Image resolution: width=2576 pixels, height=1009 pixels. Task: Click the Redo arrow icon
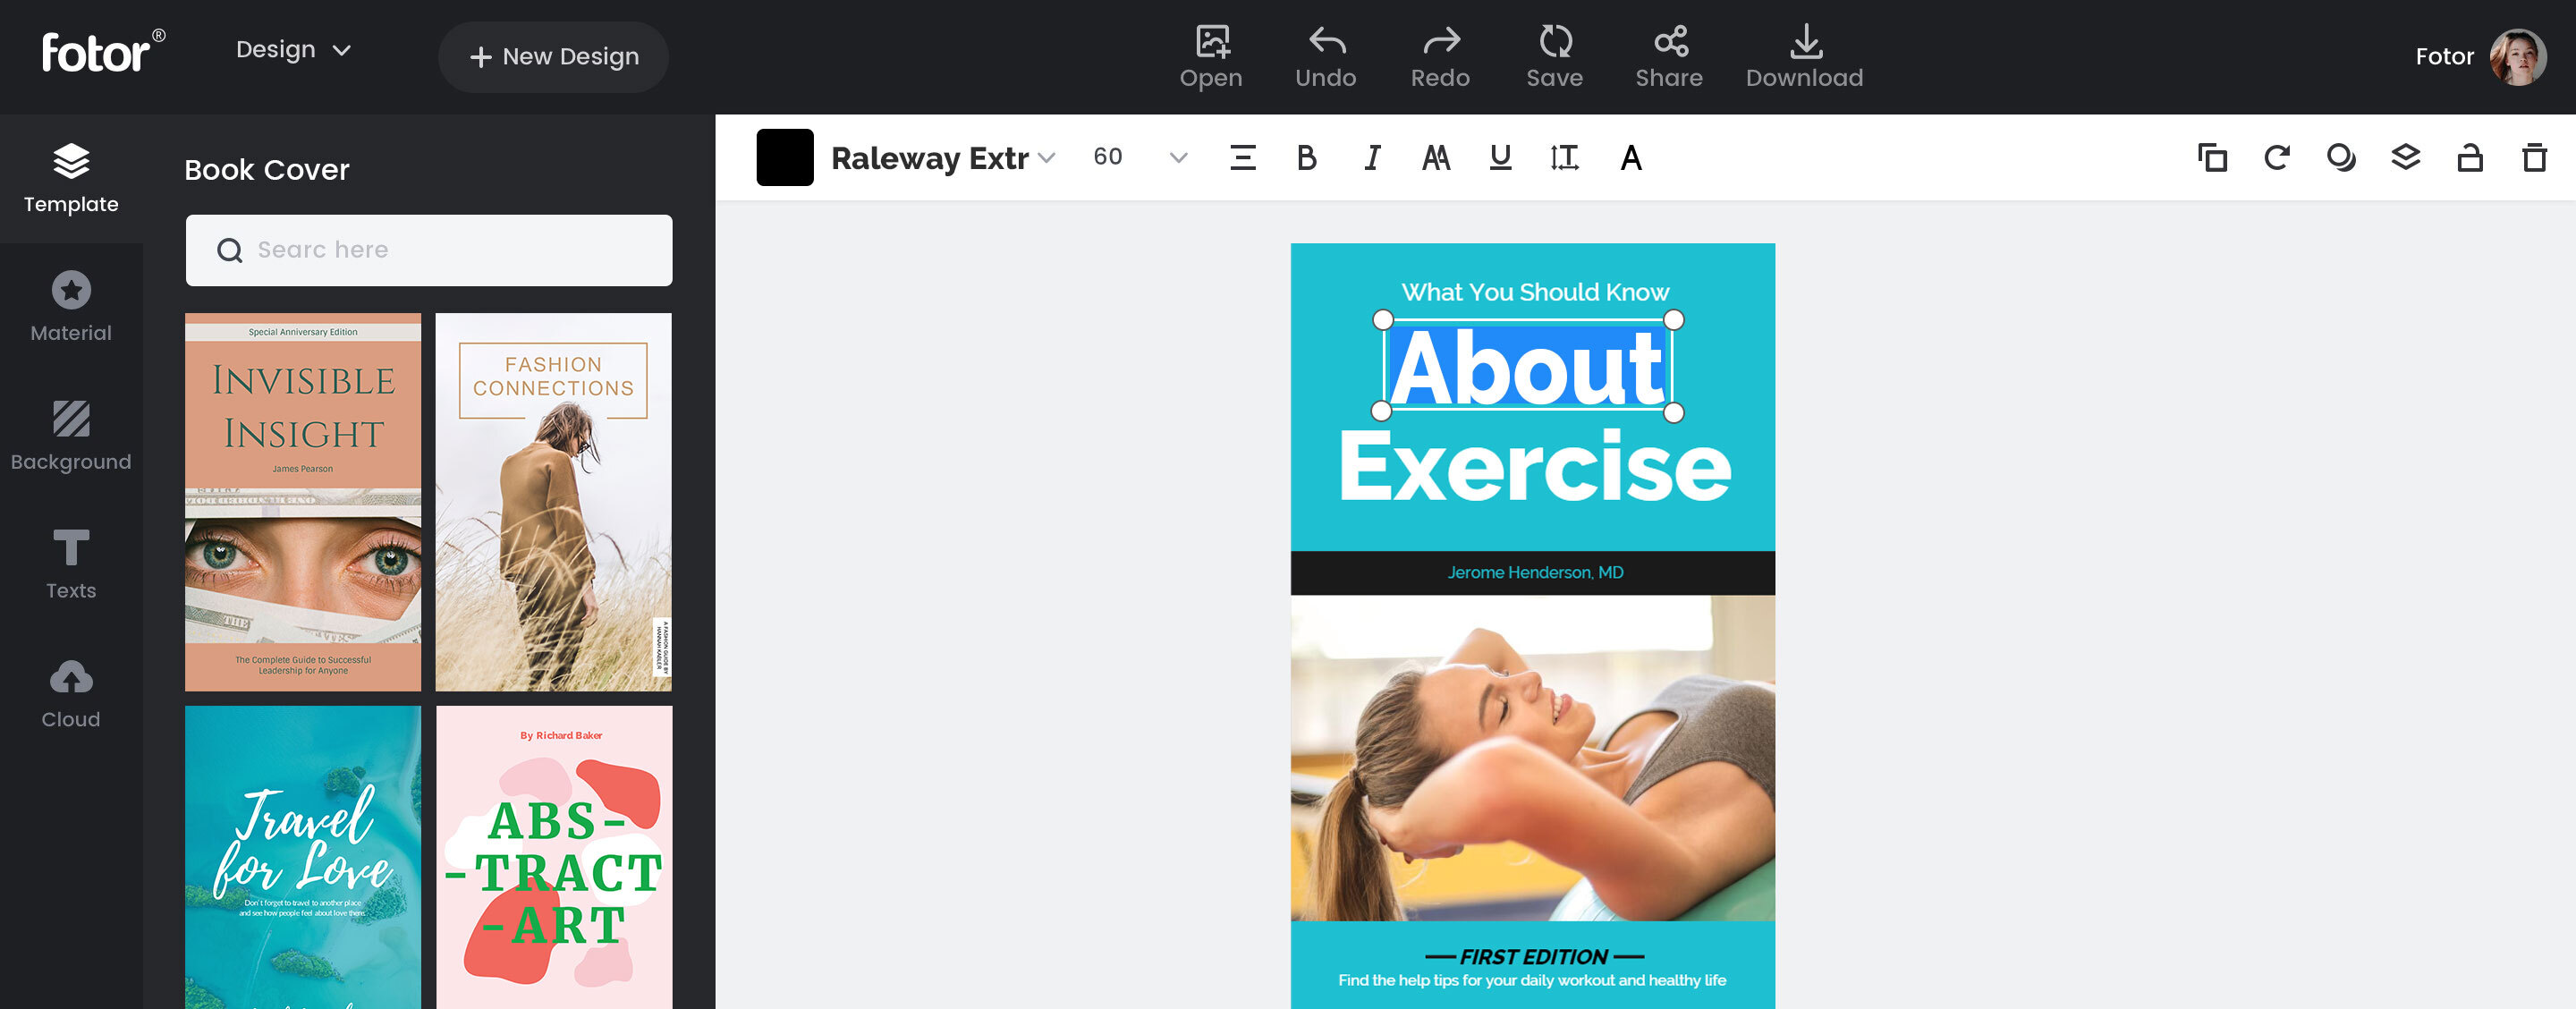point(1440,41)
